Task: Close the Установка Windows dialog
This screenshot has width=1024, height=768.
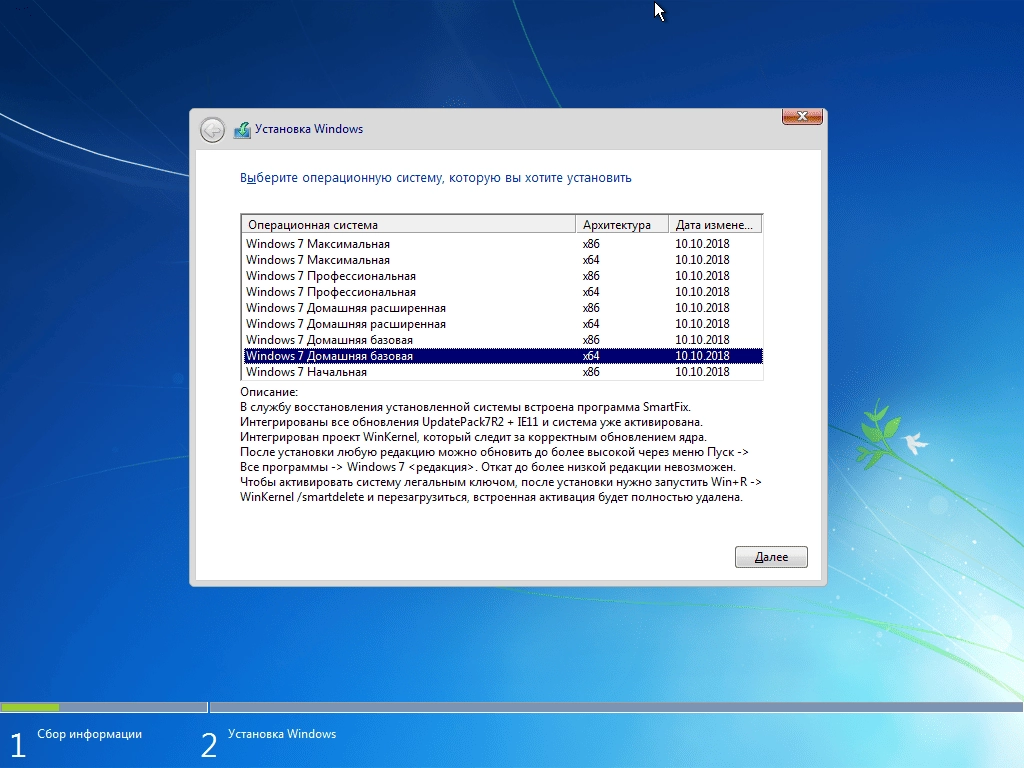Action: click(x=802, y=116)
